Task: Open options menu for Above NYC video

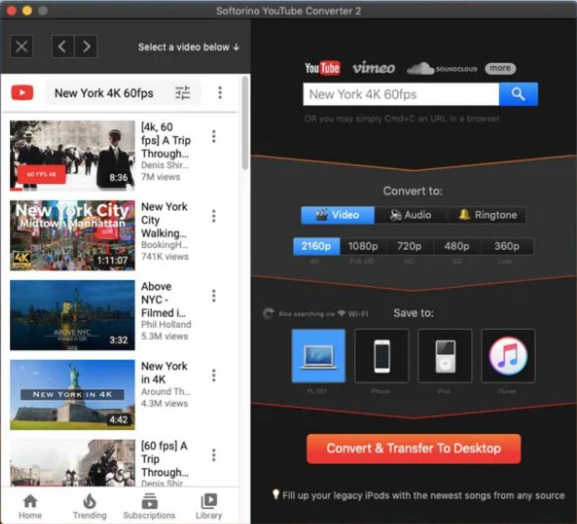Action: click(x=214, y=296)
